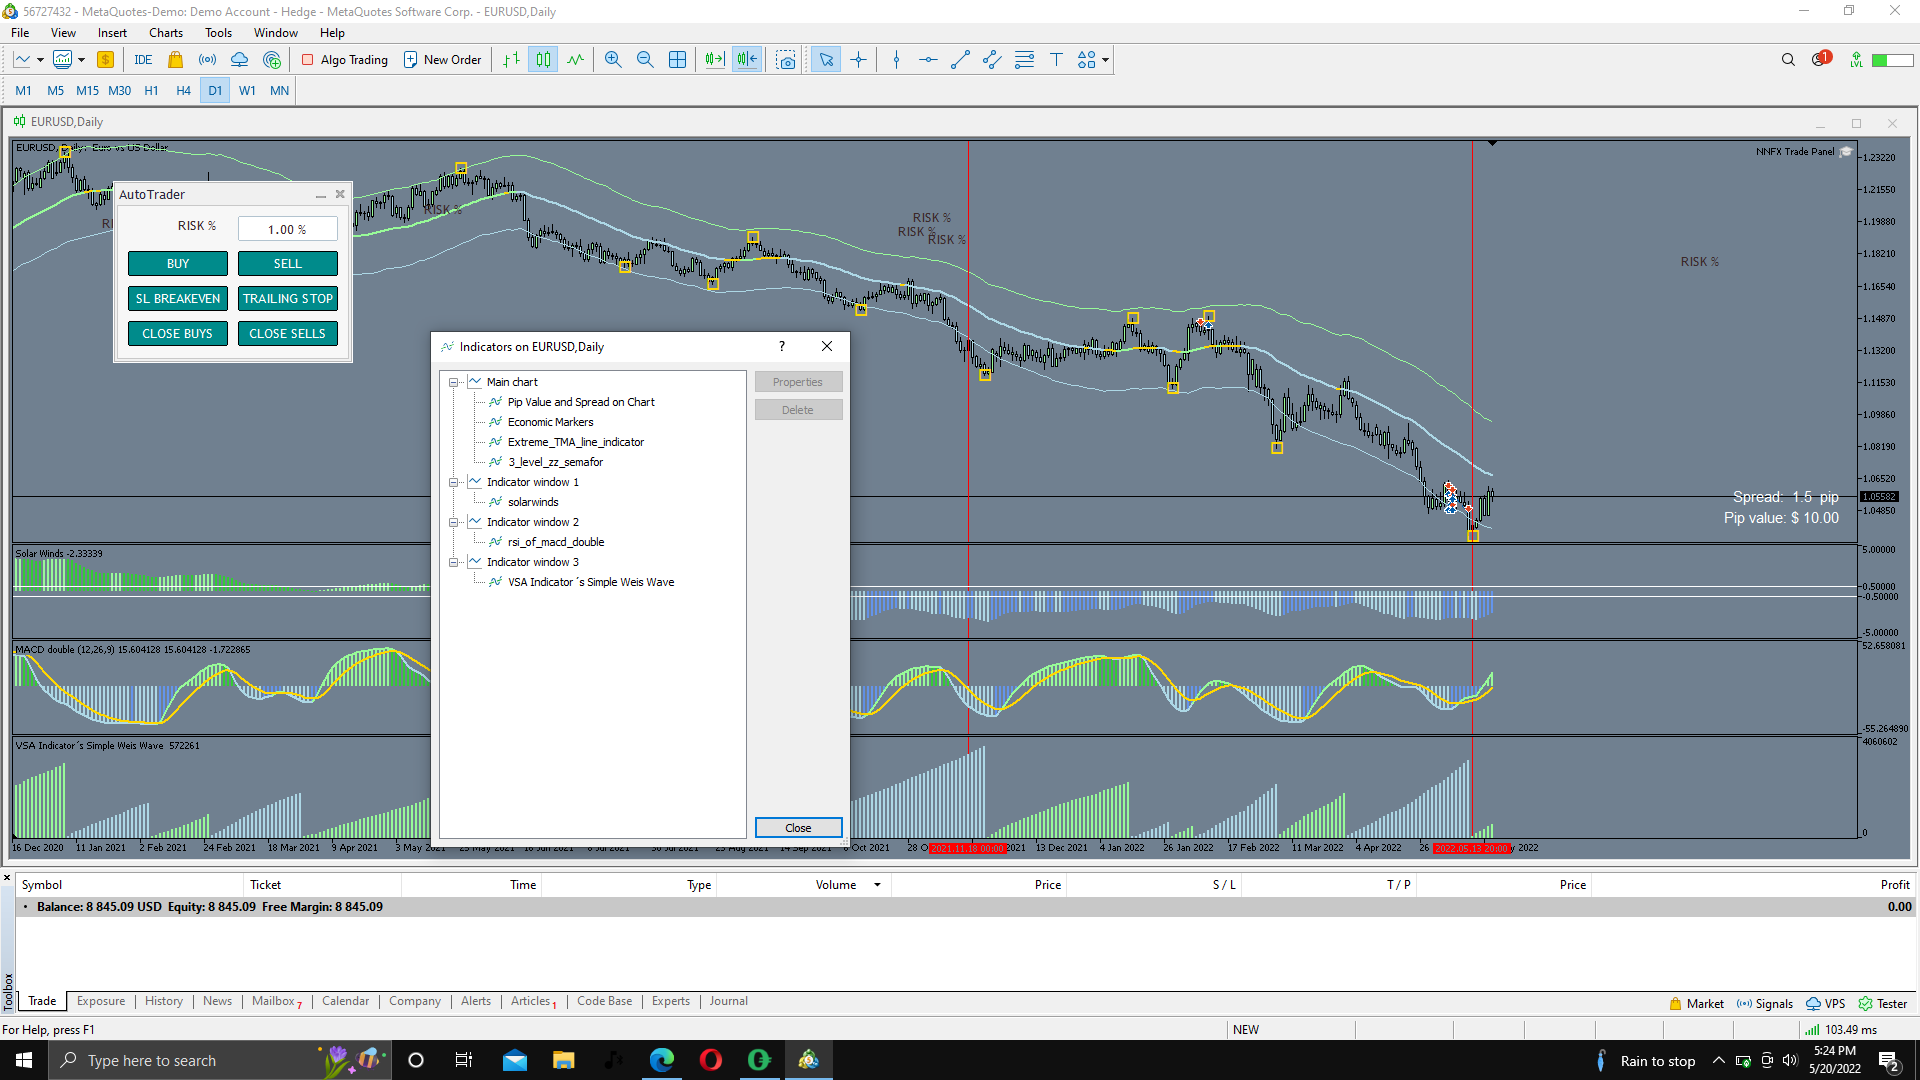Click the Close button in Indicators dialog
The height and width of the screenshot is (1080, 1920).
798,828
